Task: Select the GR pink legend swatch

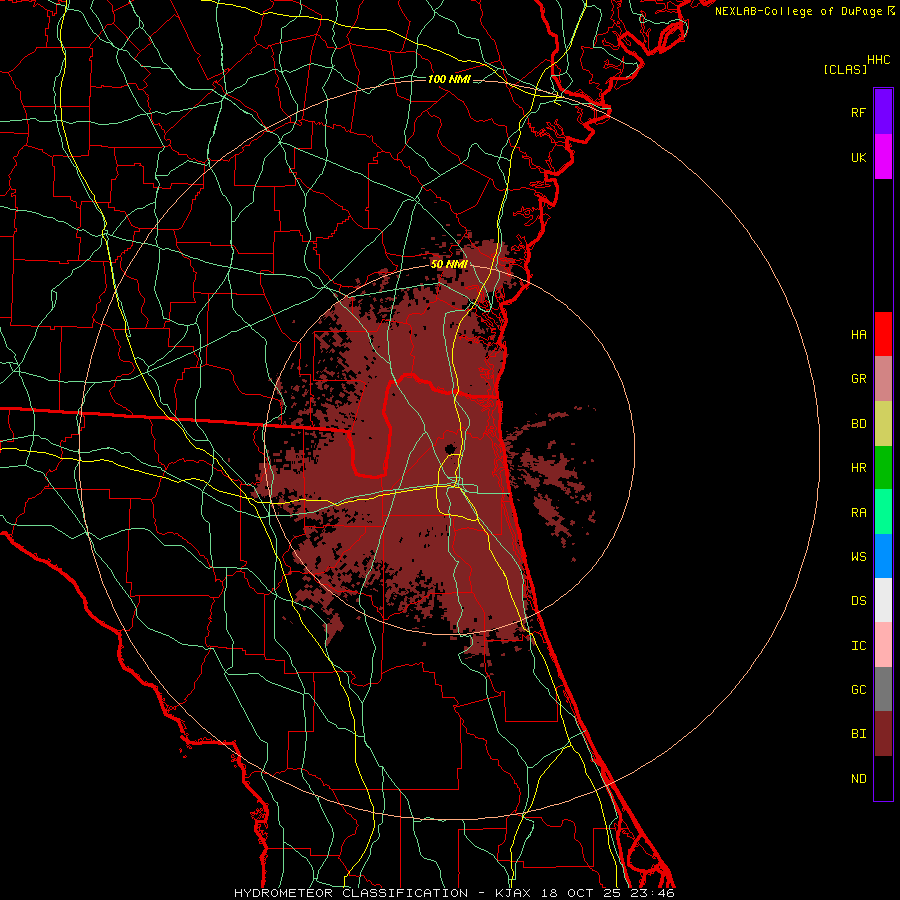Action: pos(883,379)
